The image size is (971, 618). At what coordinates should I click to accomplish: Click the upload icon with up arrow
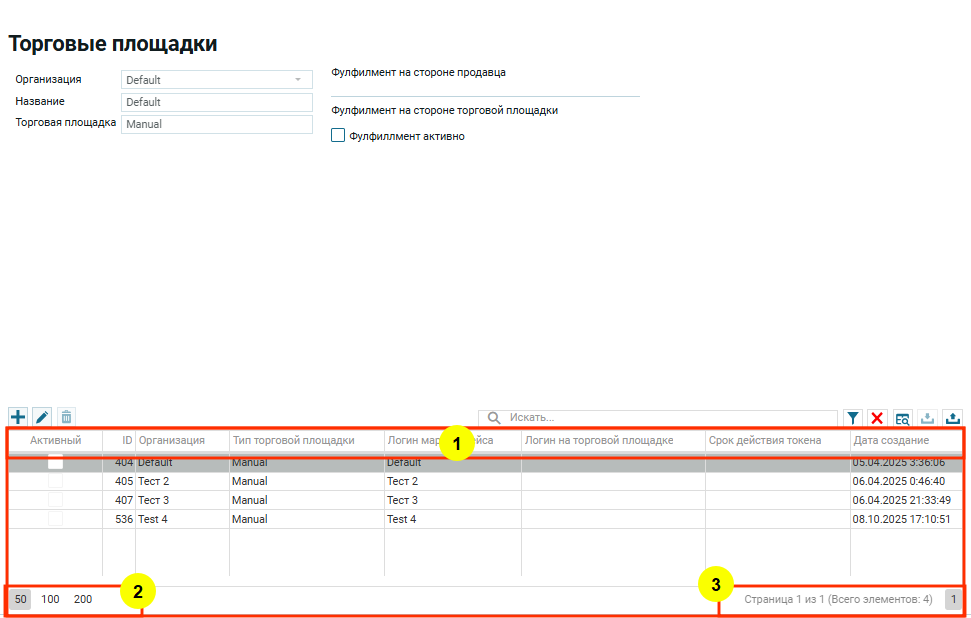952,418
